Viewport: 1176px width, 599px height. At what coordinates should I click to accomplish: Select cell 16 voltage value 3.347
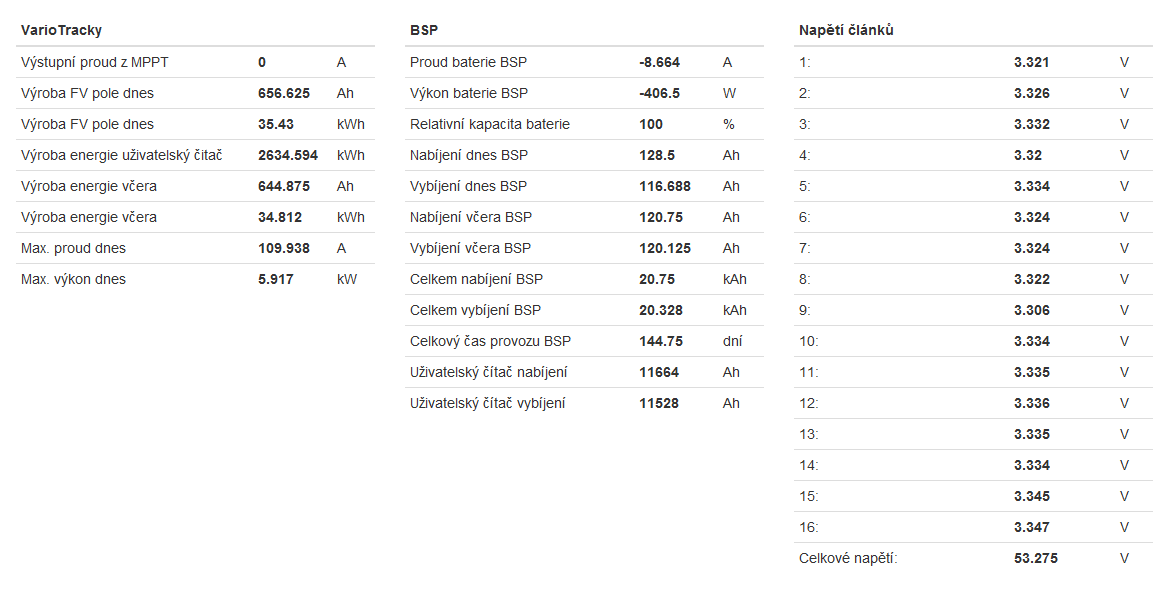[1031, 527]
